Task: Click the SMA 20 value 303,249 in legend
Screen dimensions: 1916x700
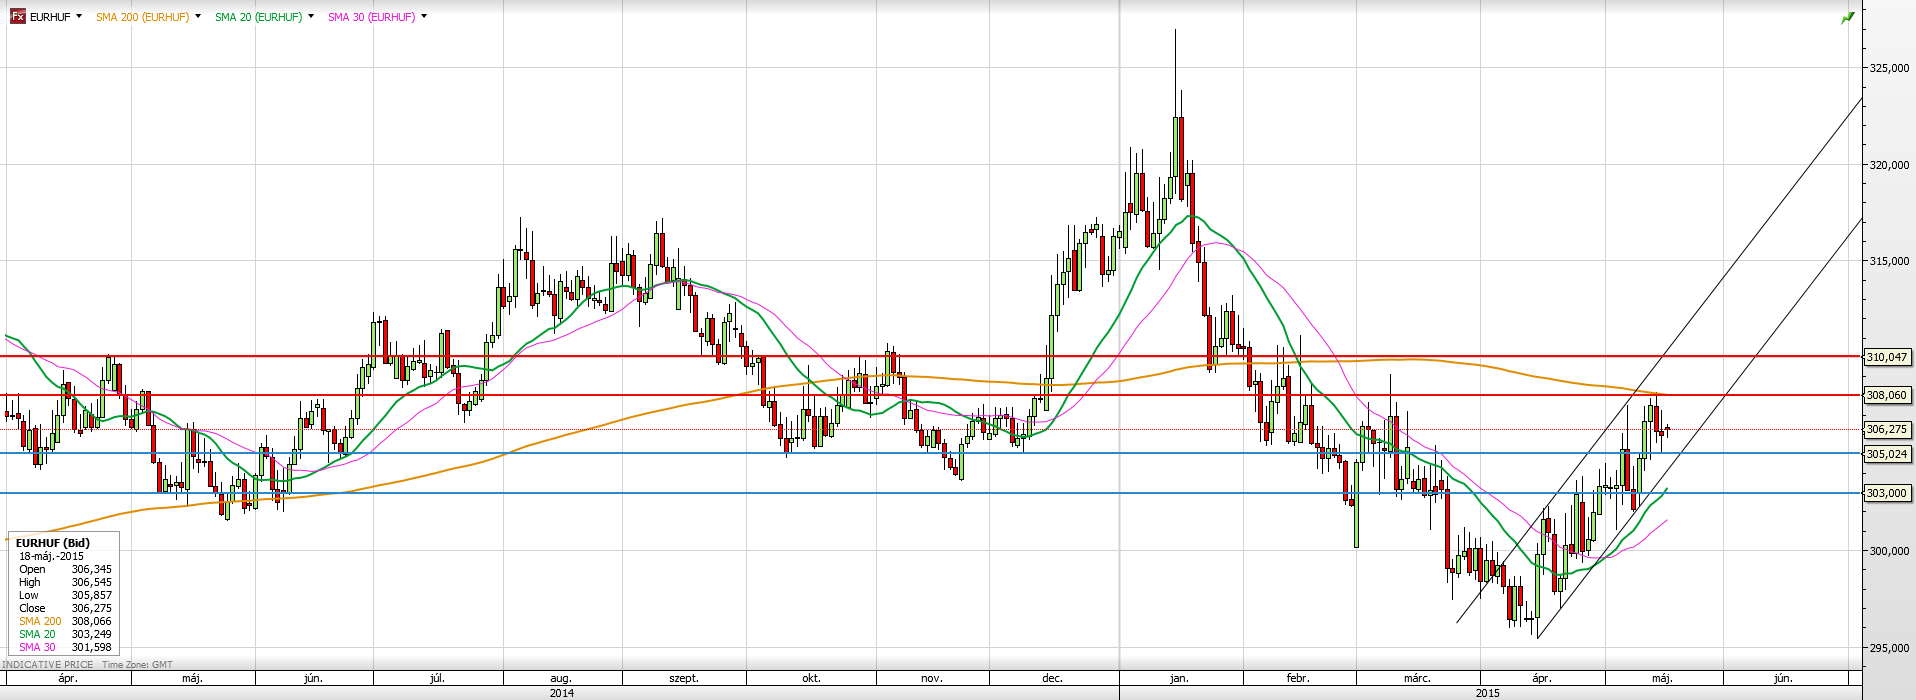Action: tap(91, 634)
